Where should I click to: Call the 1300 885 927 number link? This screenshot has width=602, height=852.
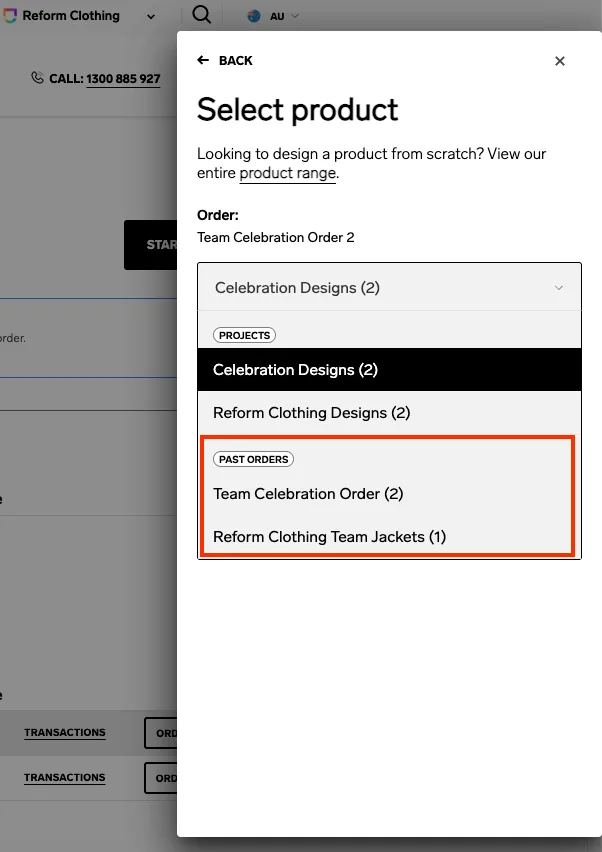123,79
